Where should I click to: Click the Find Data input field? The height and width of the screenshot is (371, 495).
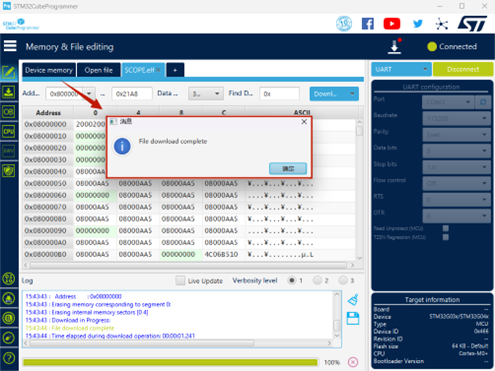[x=279, y=94]
